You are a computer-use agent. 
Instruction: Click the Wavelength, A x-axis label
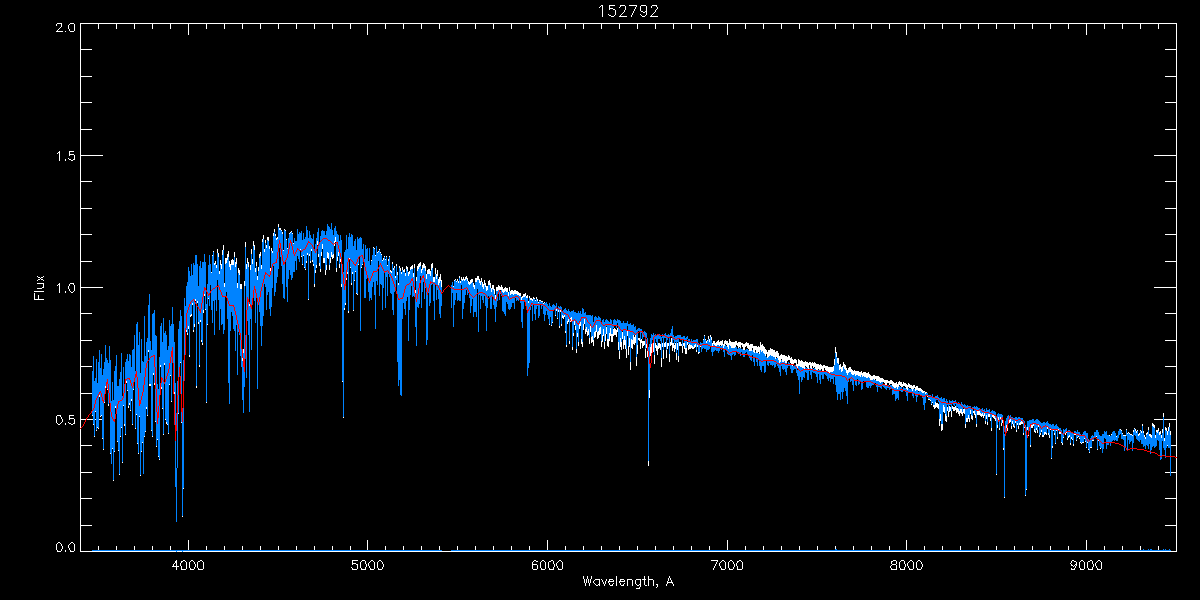coord(627,581)
